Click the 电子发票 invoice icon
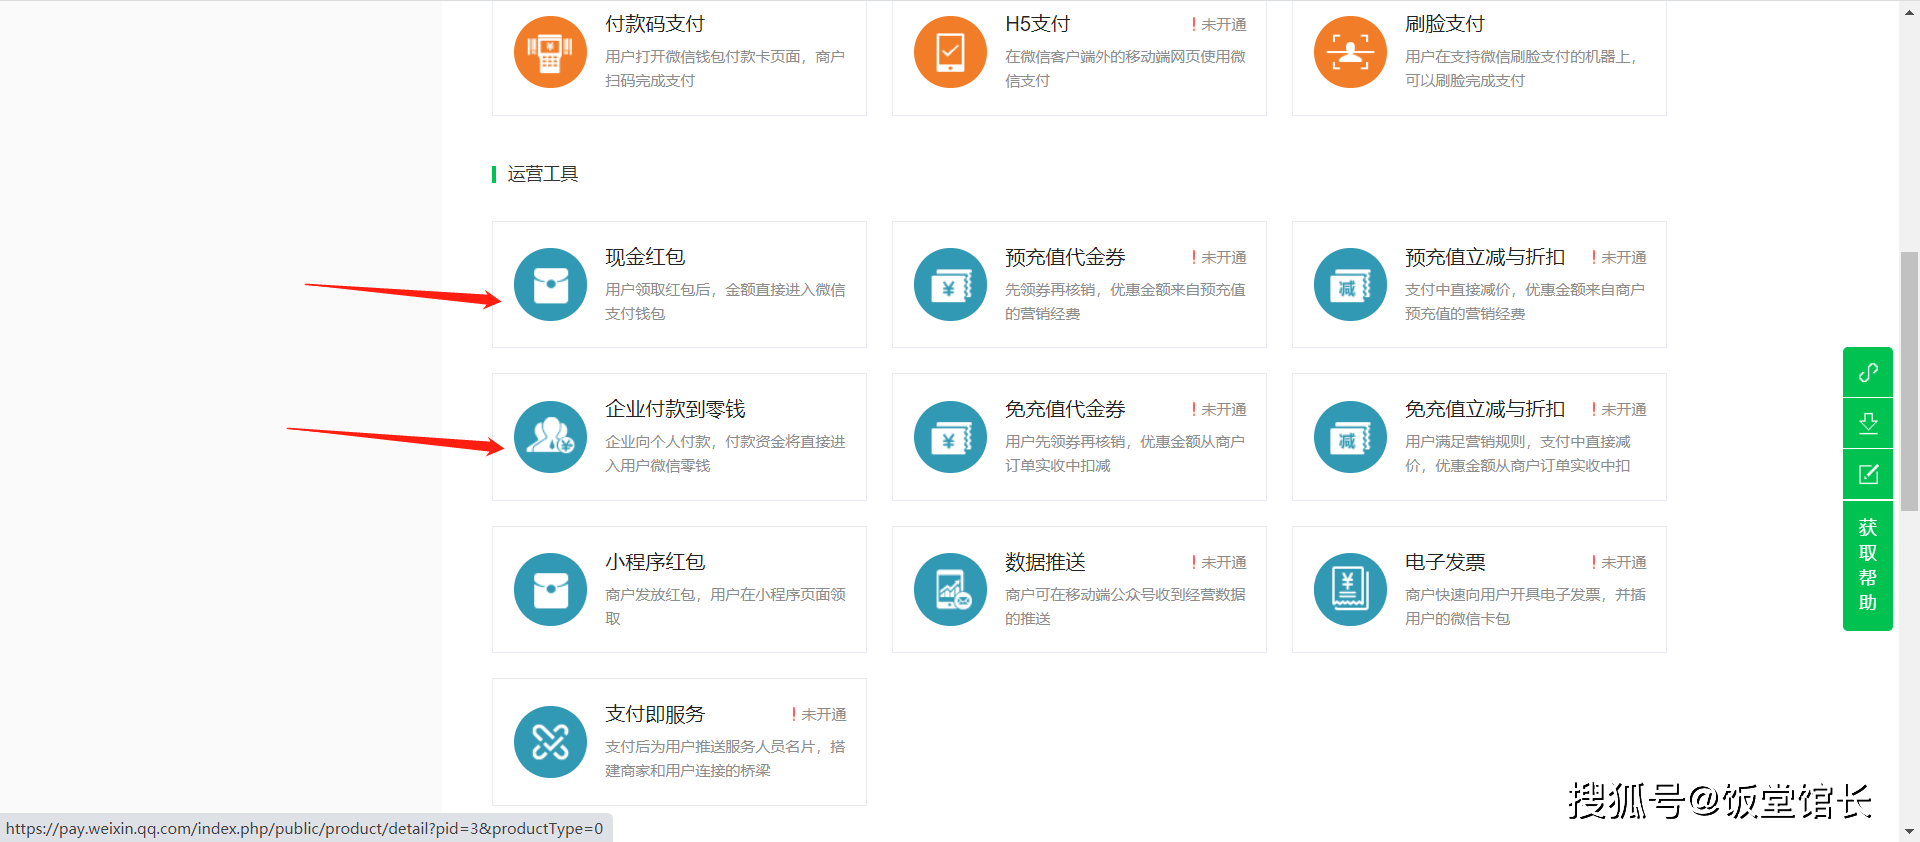Viewport: 1920px width, 842px height. coord(1350,590)
